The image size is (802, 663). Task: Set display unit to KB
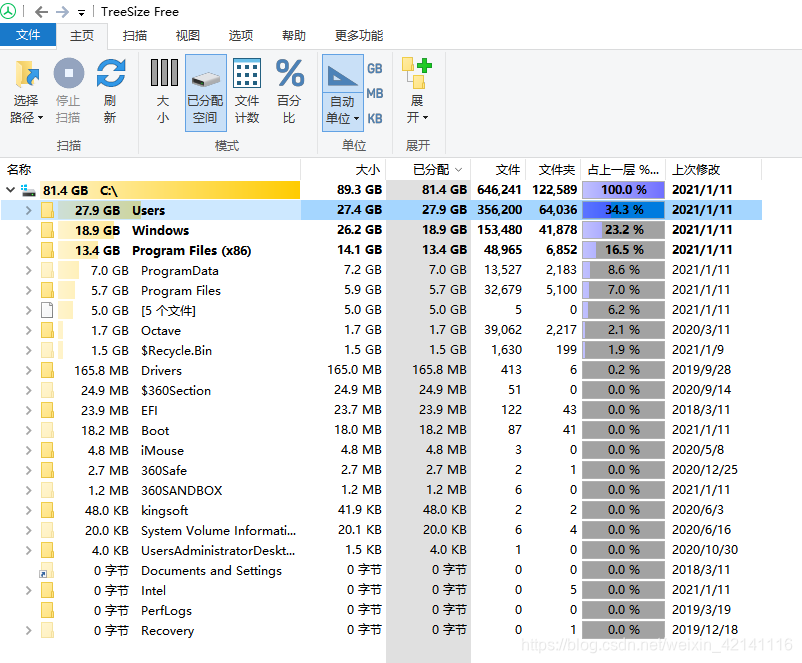point(374,118)
